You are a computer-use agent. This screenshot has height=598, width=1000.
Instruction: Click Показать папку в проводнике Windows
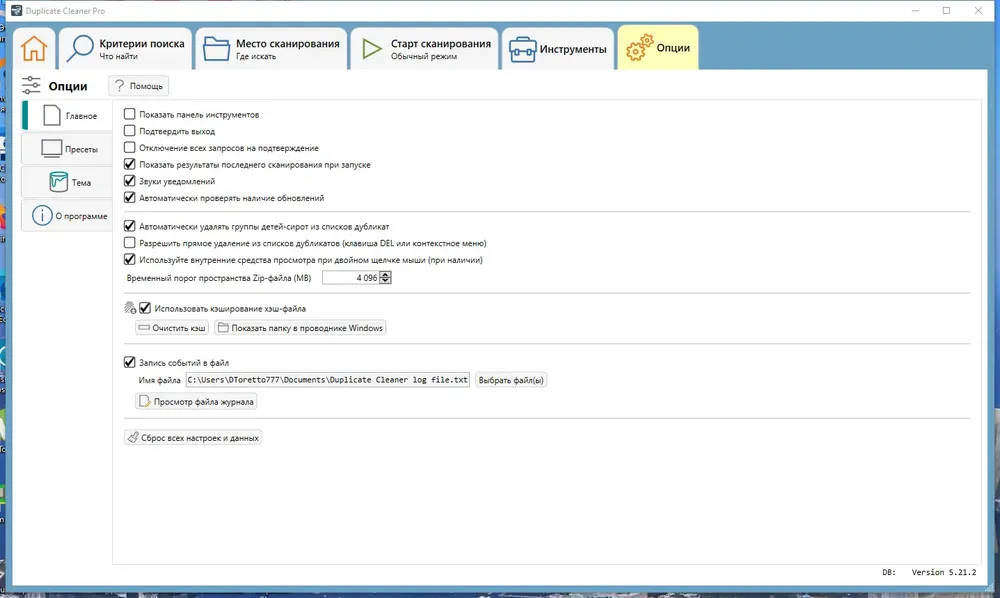(x=300, y=328)
